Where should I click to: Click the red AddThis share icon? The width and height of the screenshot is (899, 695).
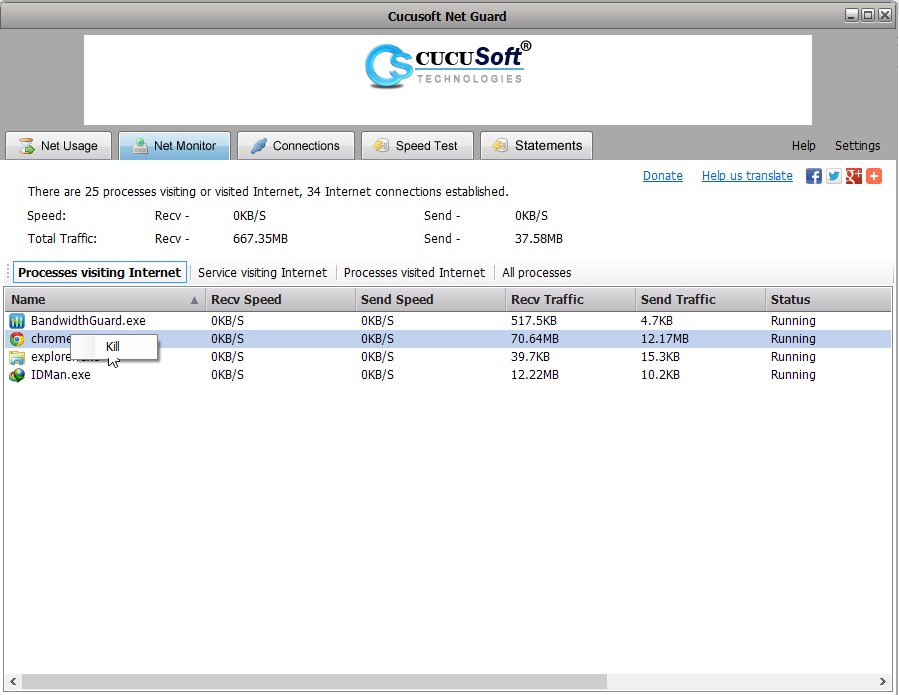(872, 175)
